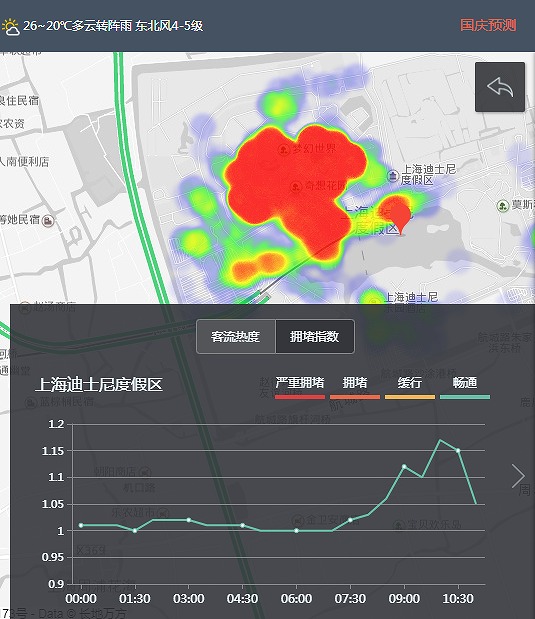Click the chart data point at 04:30

click(242, 525)
